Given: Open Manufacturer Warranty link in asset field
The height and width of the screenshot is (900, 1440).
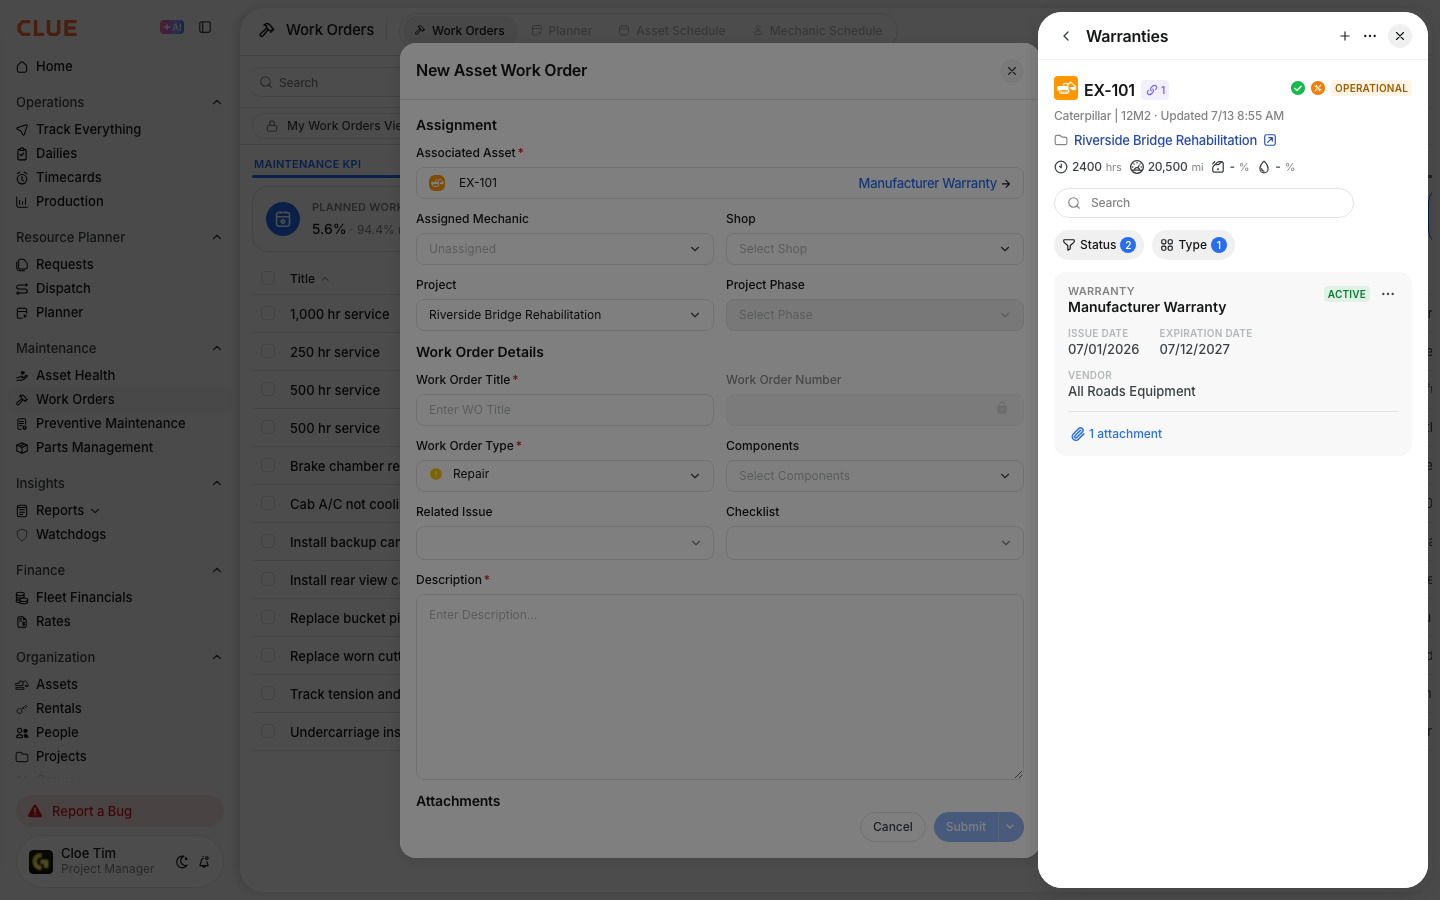Looking at the screenshot, I should (934, 183).
